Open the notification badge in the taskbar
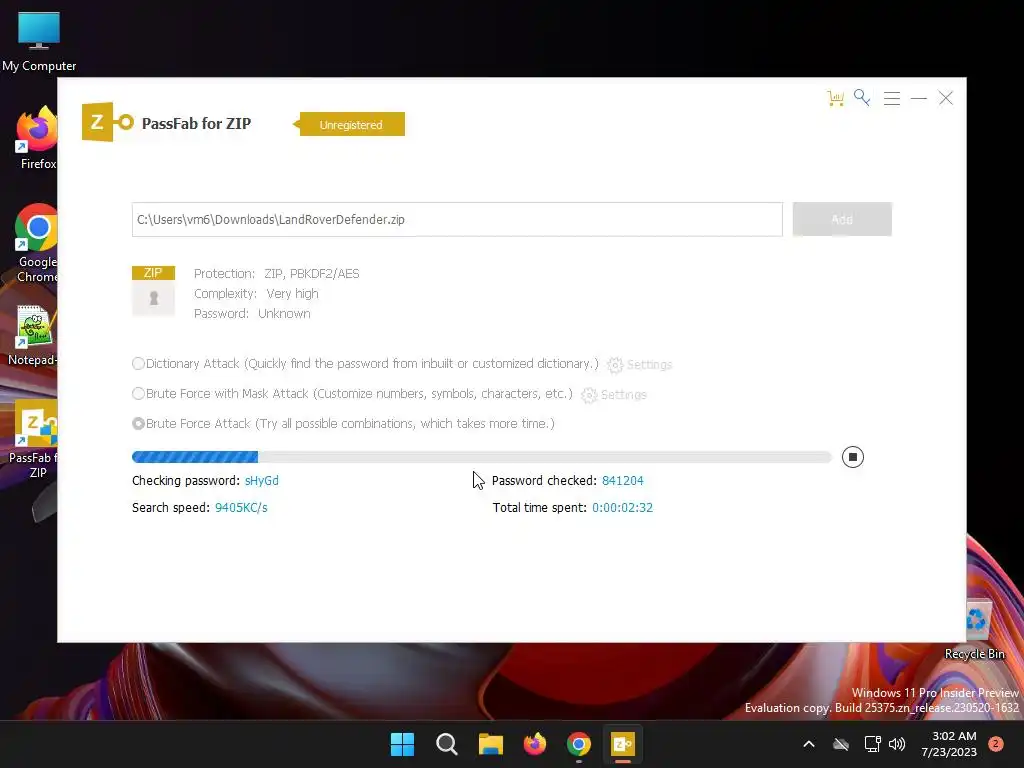 pos(996,744)
